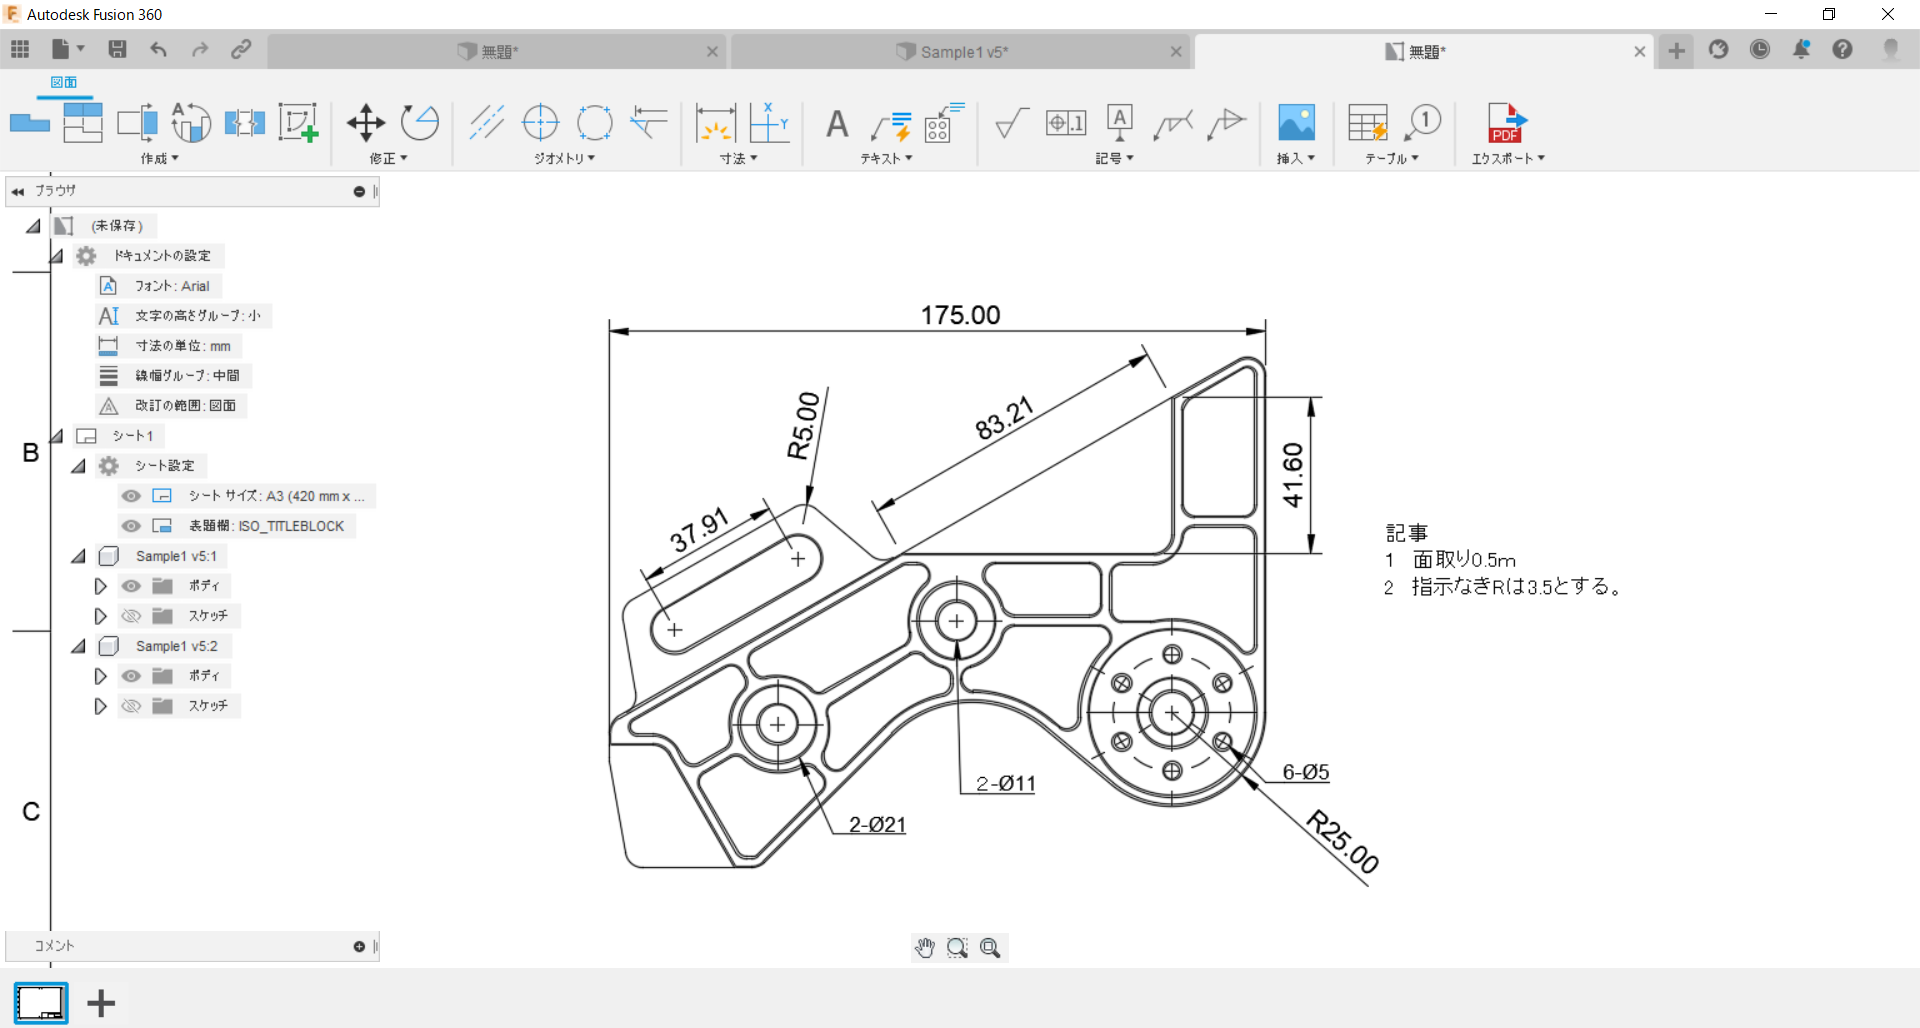
Task: Select the Edge Extension tool
Action: (649, 123)
